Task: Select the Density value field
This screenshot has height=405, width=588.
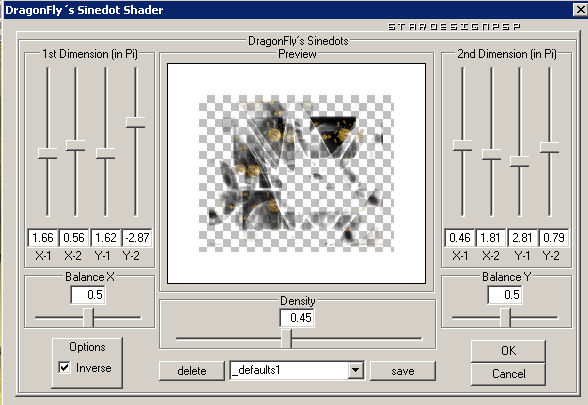Action: point(297,318)
